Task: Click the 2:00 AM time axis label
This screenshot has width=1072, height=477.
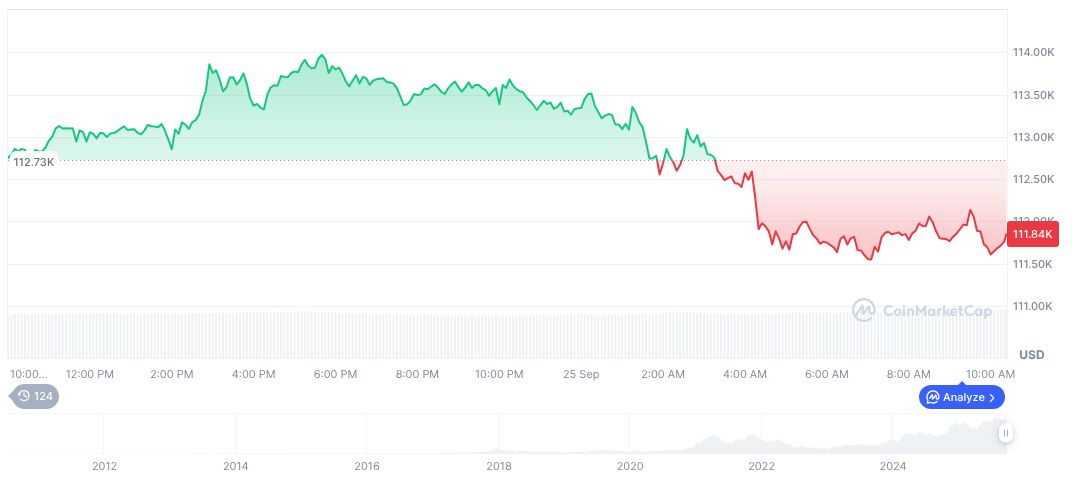Action: pos(663,374)
